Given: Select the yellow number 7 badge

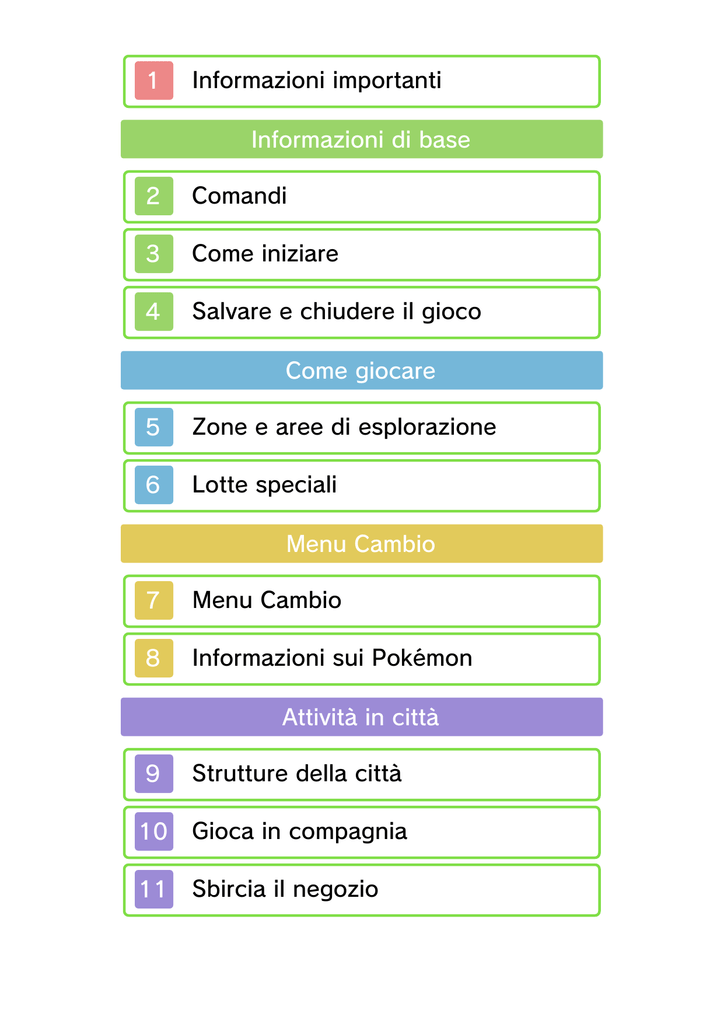Looking at the screenshot, I should tap(153, 600).
